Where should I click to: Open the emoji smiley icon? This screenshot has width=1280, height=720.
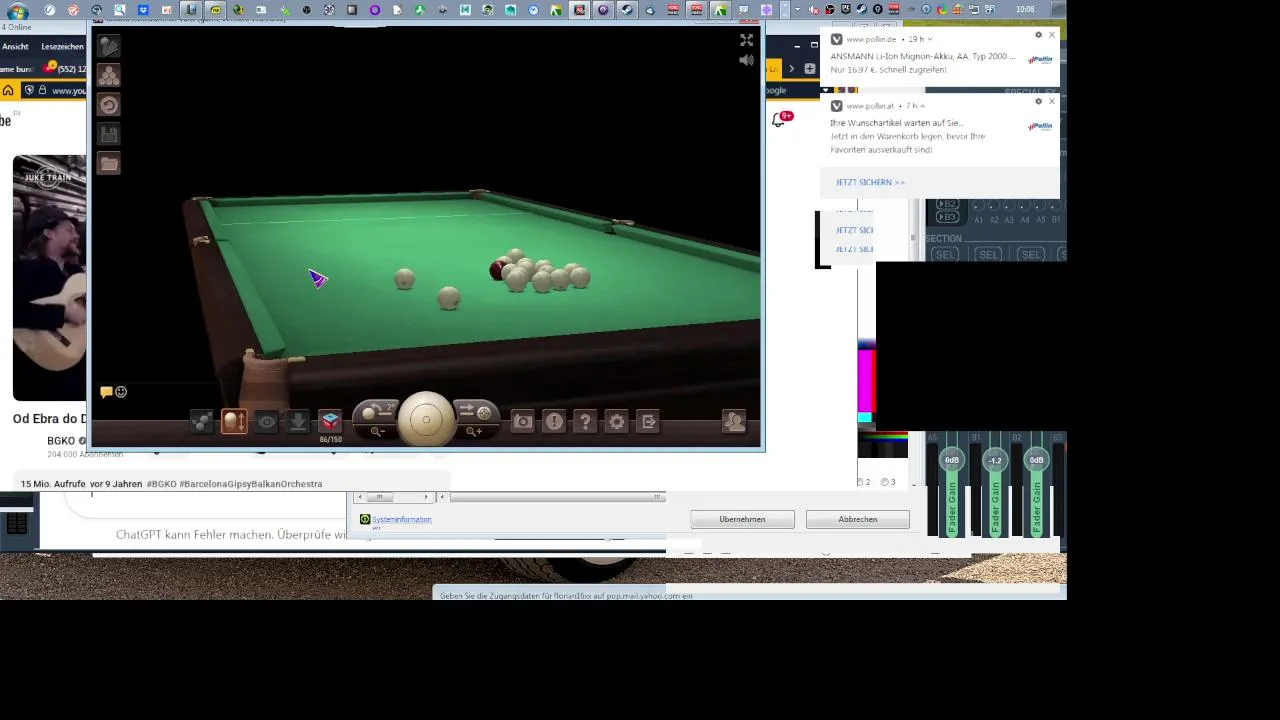(x=121, y=392)
